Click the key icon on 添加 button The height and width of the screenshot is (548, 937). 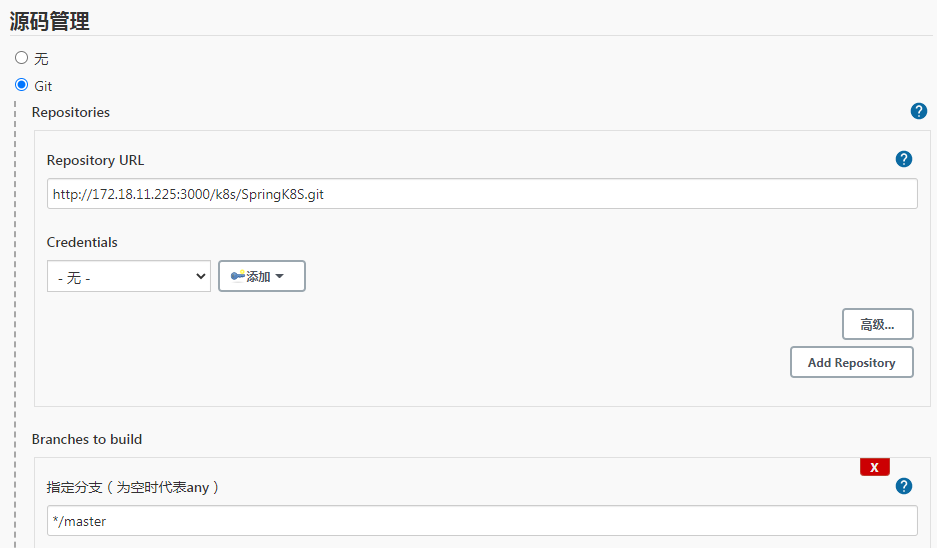click(x=238, y=276)
